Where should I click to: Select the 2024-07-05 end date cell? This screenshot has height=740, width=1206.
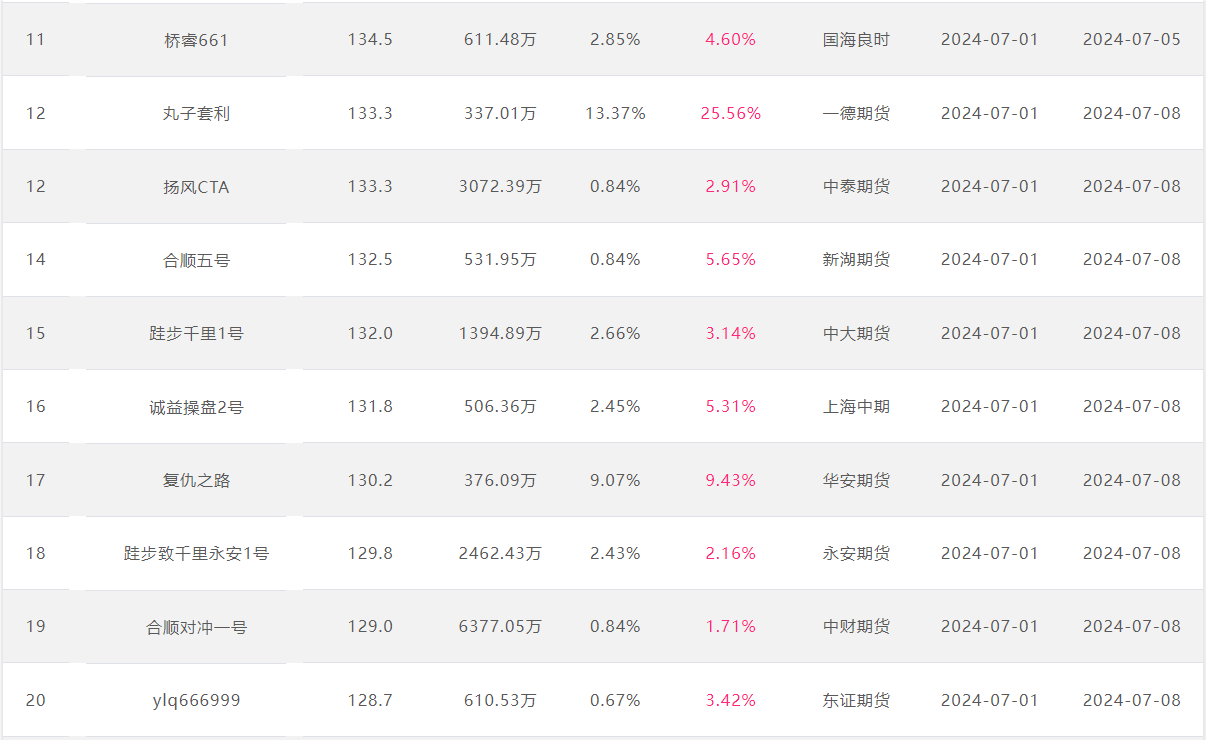pos(1131,40)
